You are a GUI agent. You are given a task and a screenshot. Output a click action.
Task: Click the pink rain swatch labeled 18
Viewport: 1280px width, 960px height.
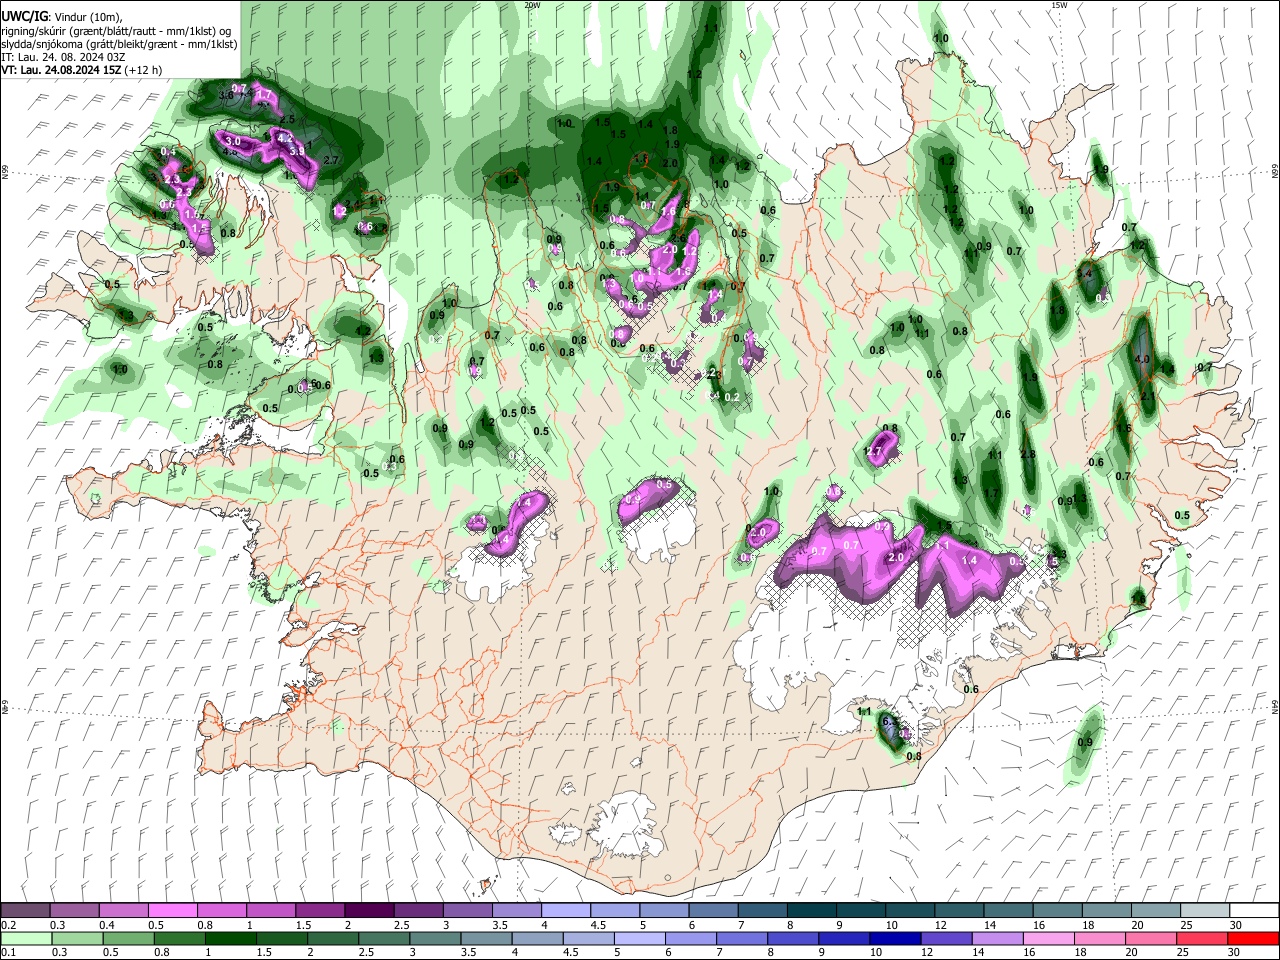click(1098, 938)
